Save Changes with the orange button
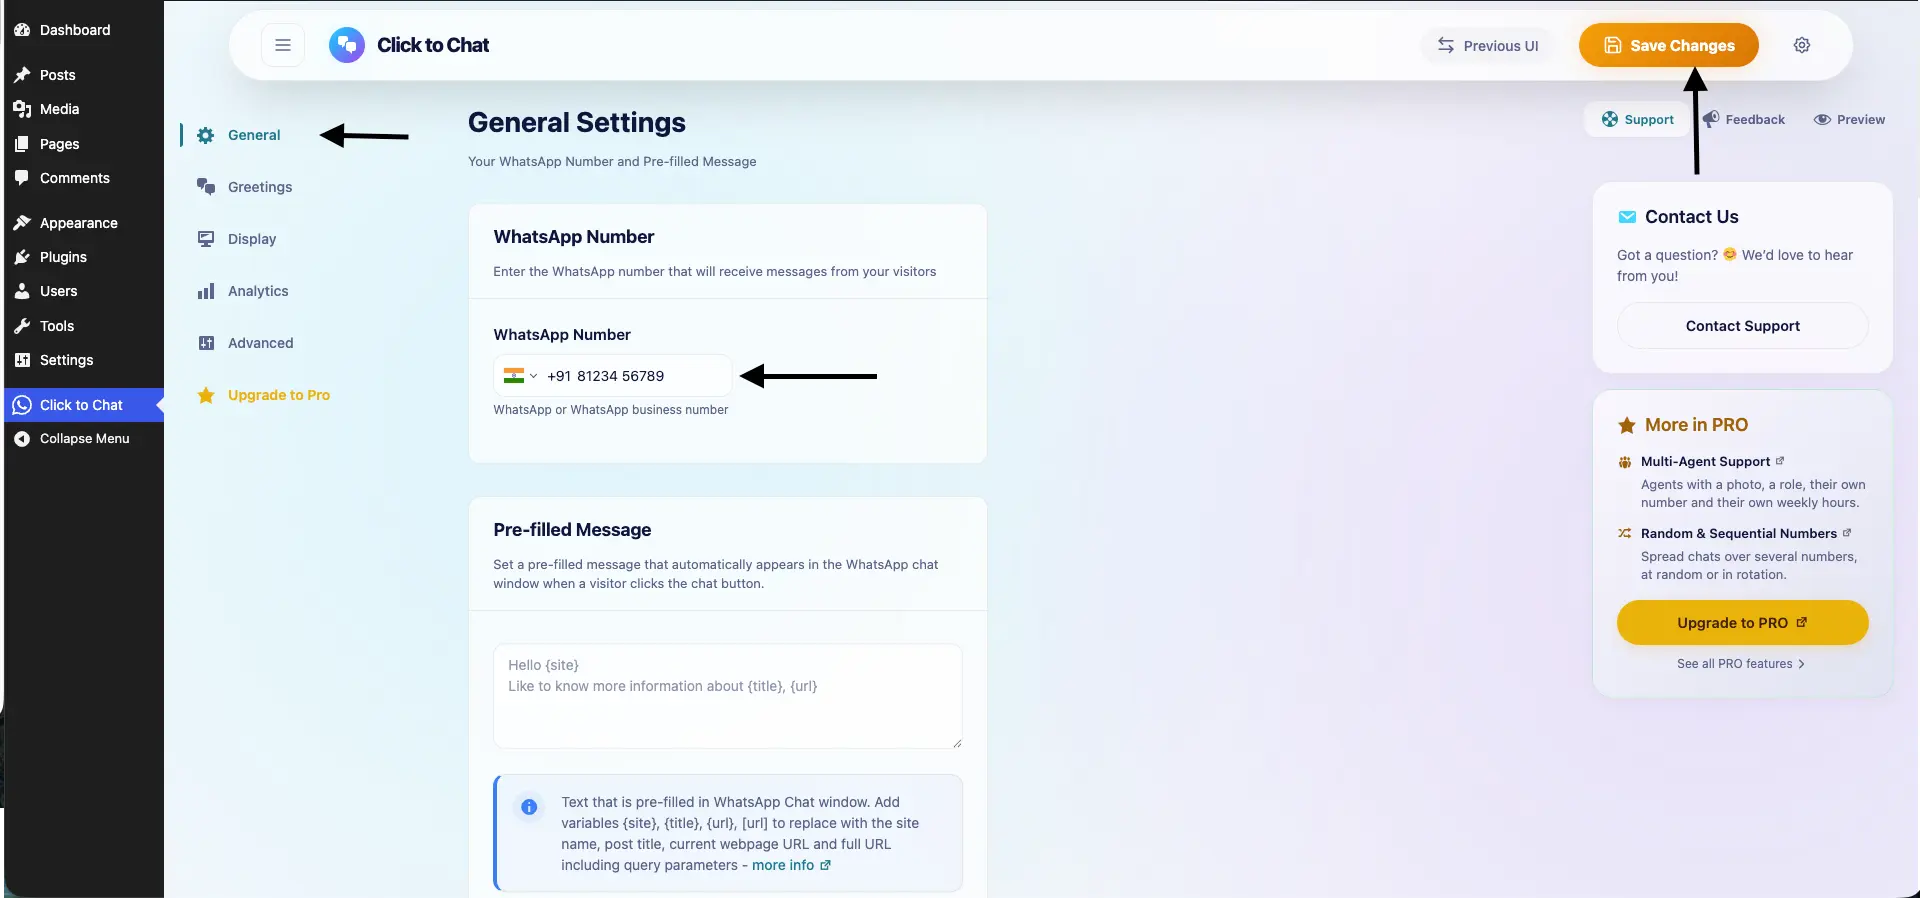 [1668, 45]
